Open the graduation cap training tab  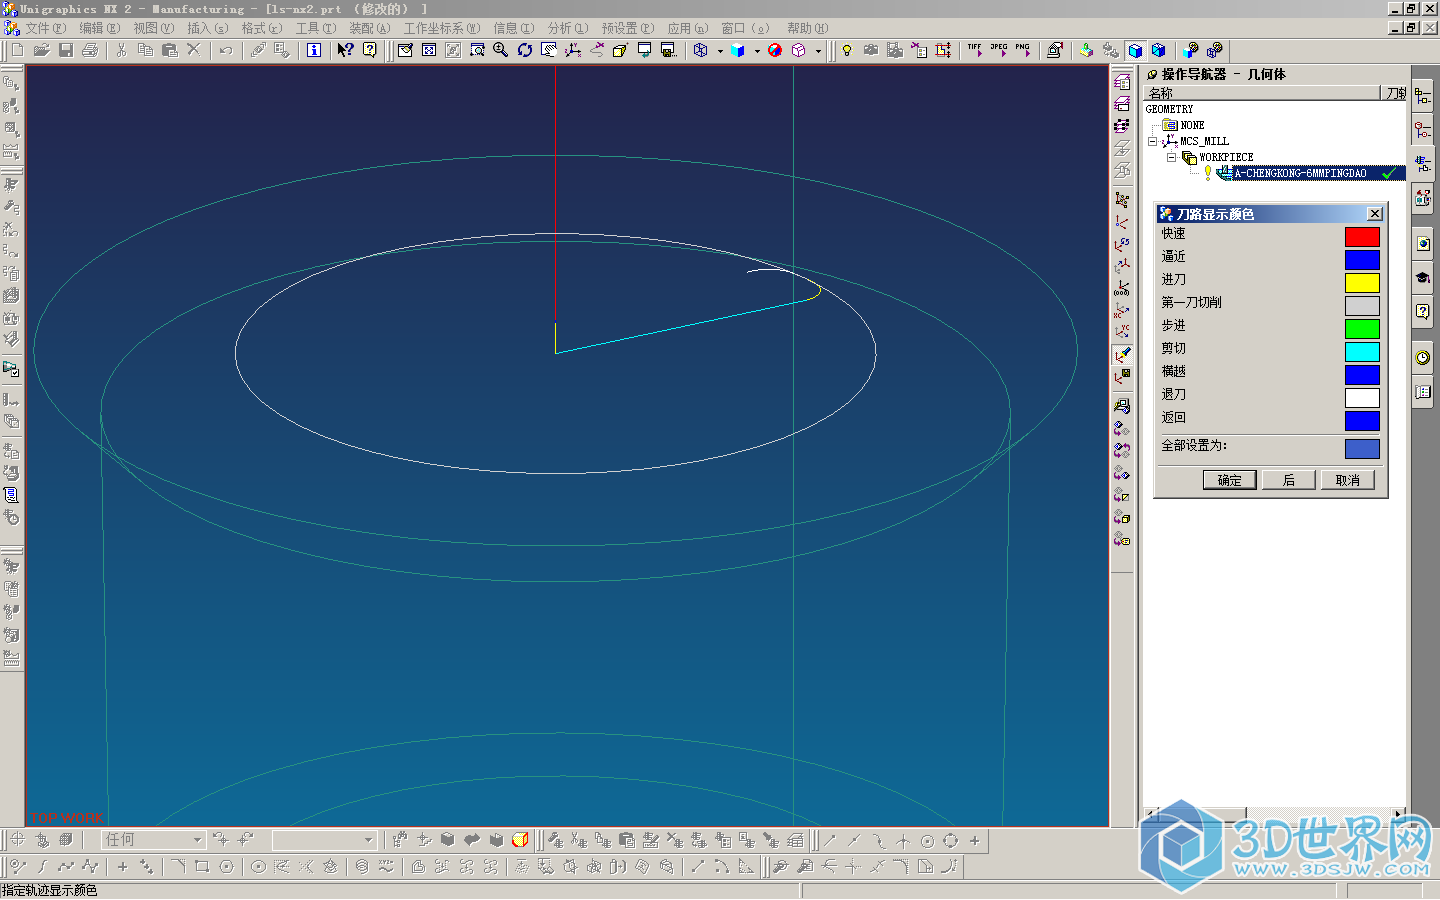1423,278
